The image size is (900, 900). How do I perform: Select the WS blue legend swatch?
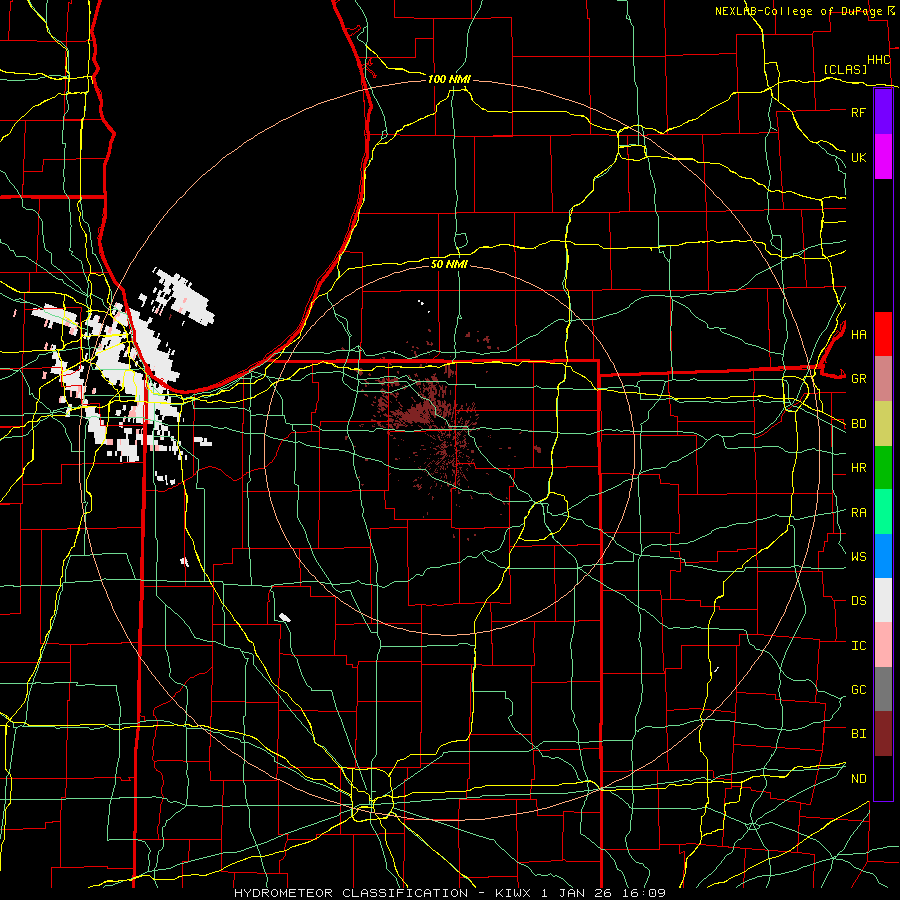[x=883, y=556]
